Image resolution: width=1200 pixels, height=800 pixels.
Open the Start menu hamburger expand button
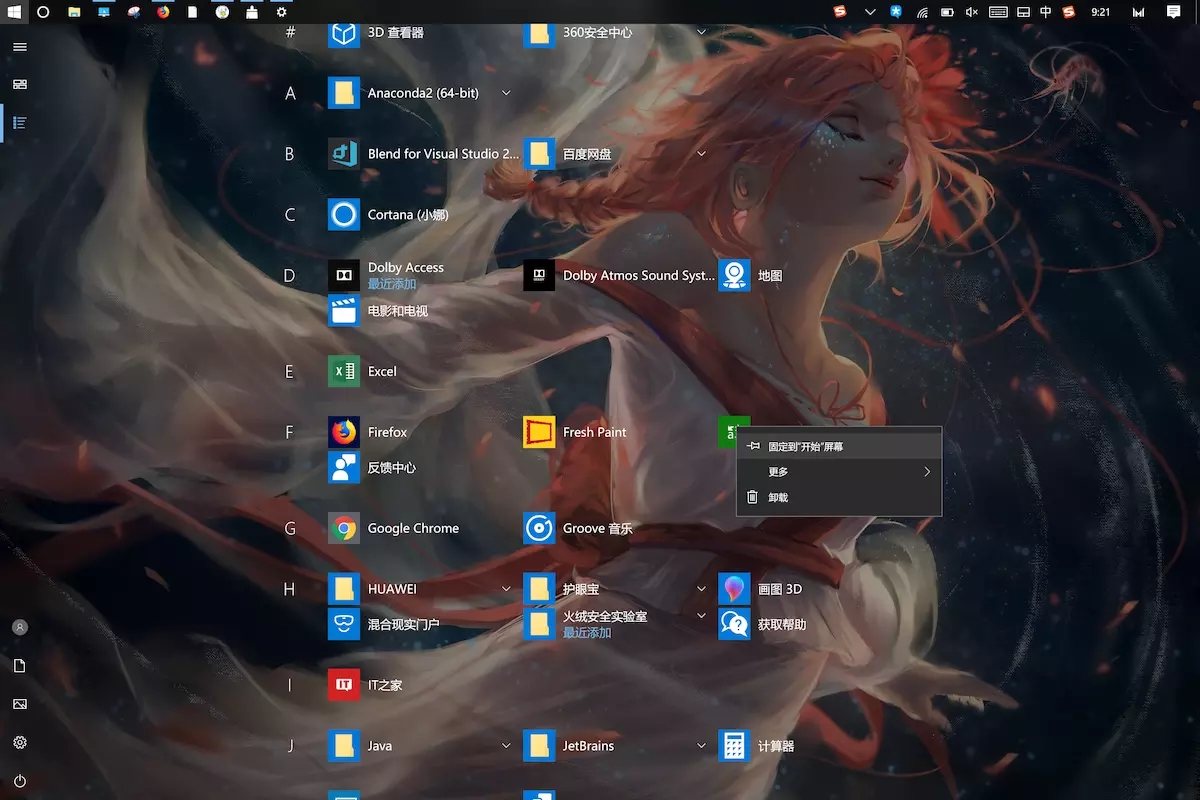(20, 47)
